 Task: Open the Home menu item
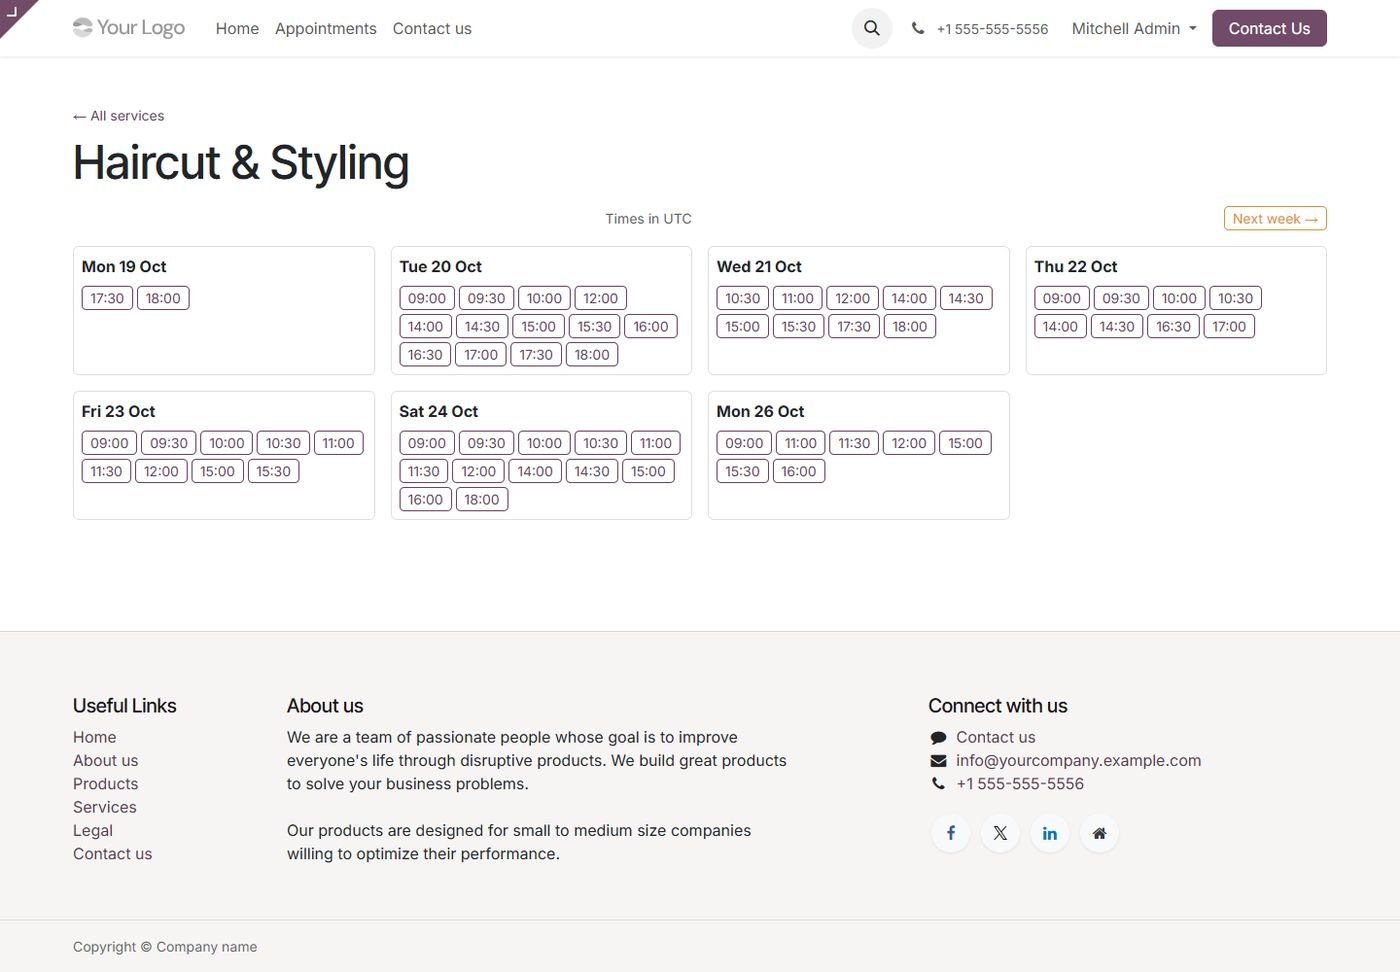tap(237, 29)
